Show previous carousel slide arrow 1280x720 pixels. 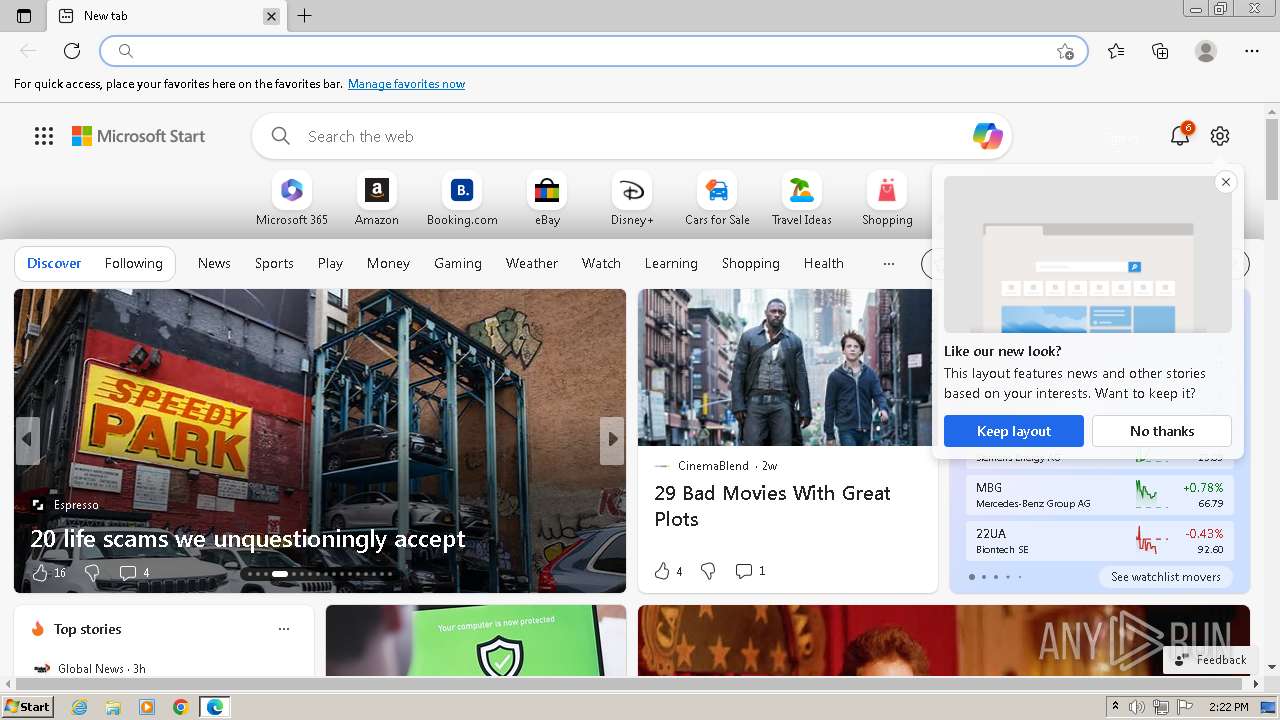click(x=27, y=439)
